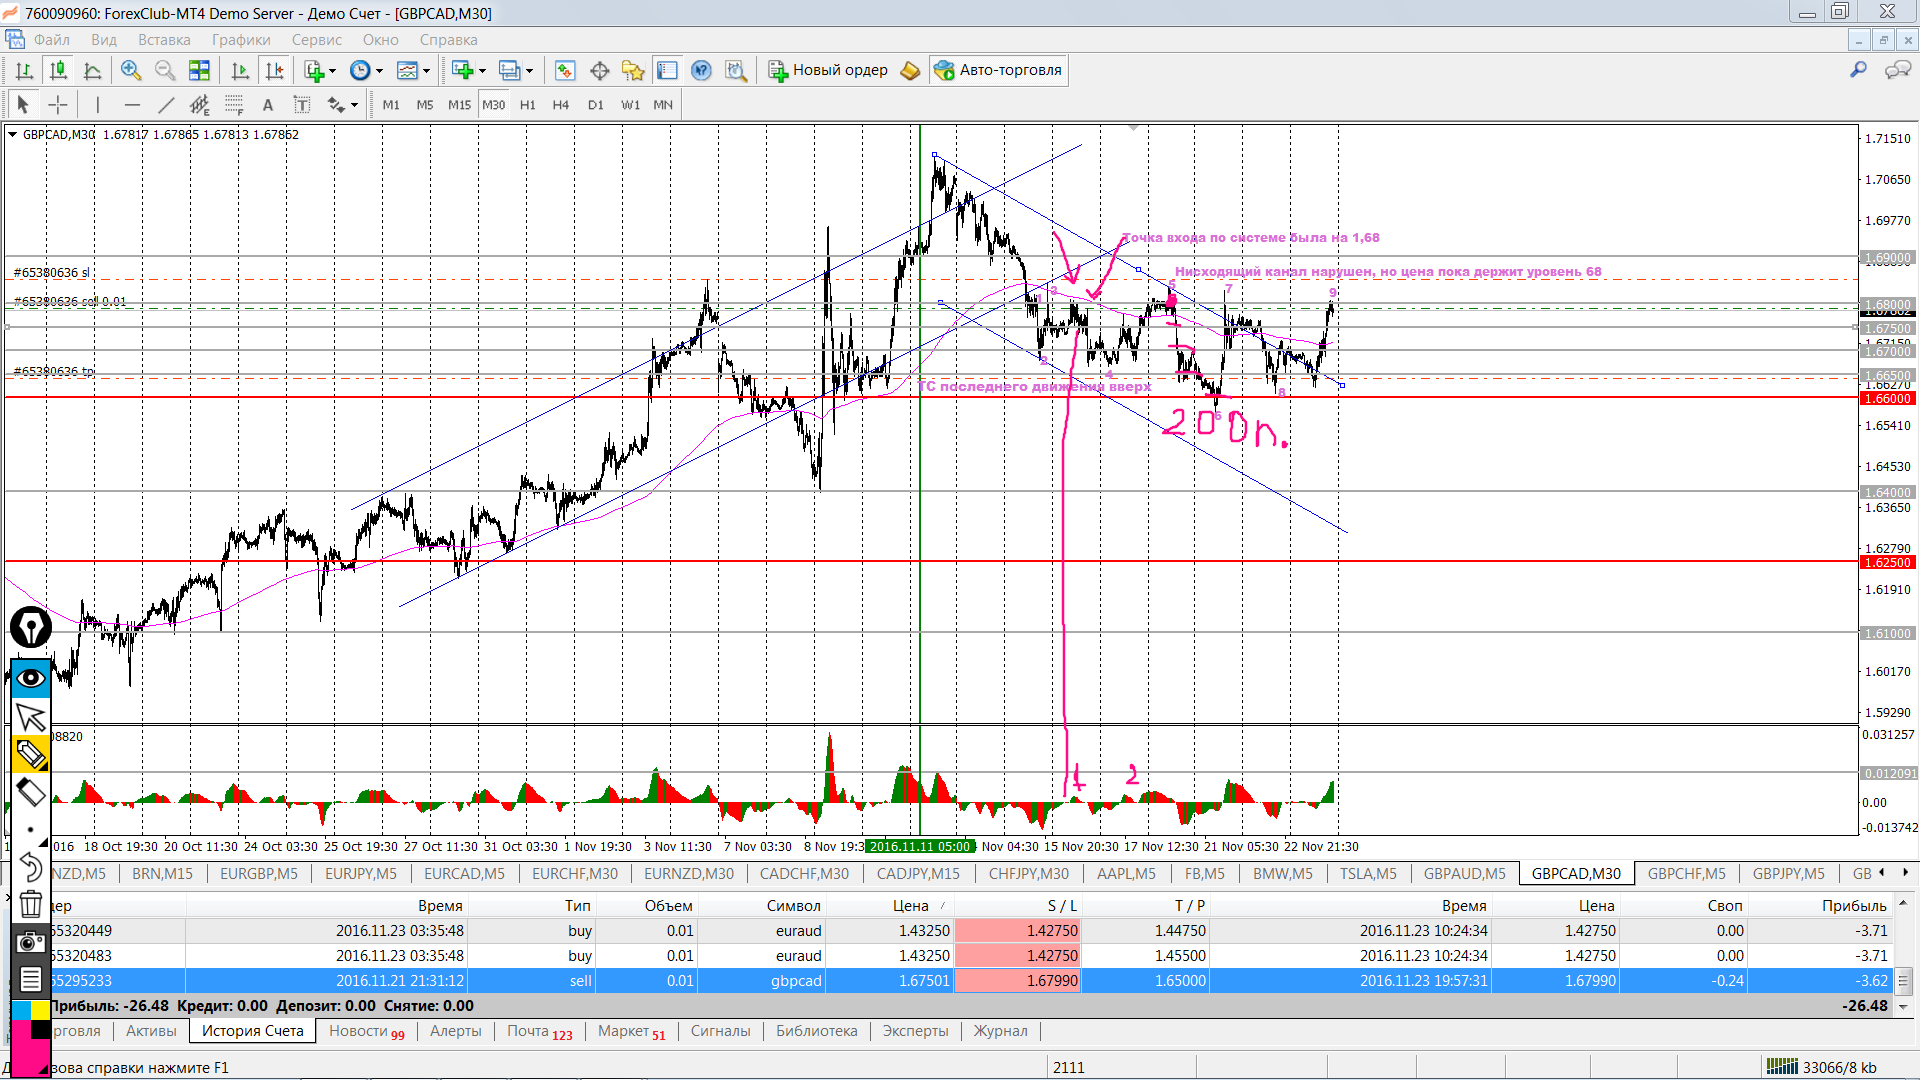The width and height of the screenshot is (1920, 1080).
Task: Select the crosshair cursor tool
Action: (x=58, y=105)
